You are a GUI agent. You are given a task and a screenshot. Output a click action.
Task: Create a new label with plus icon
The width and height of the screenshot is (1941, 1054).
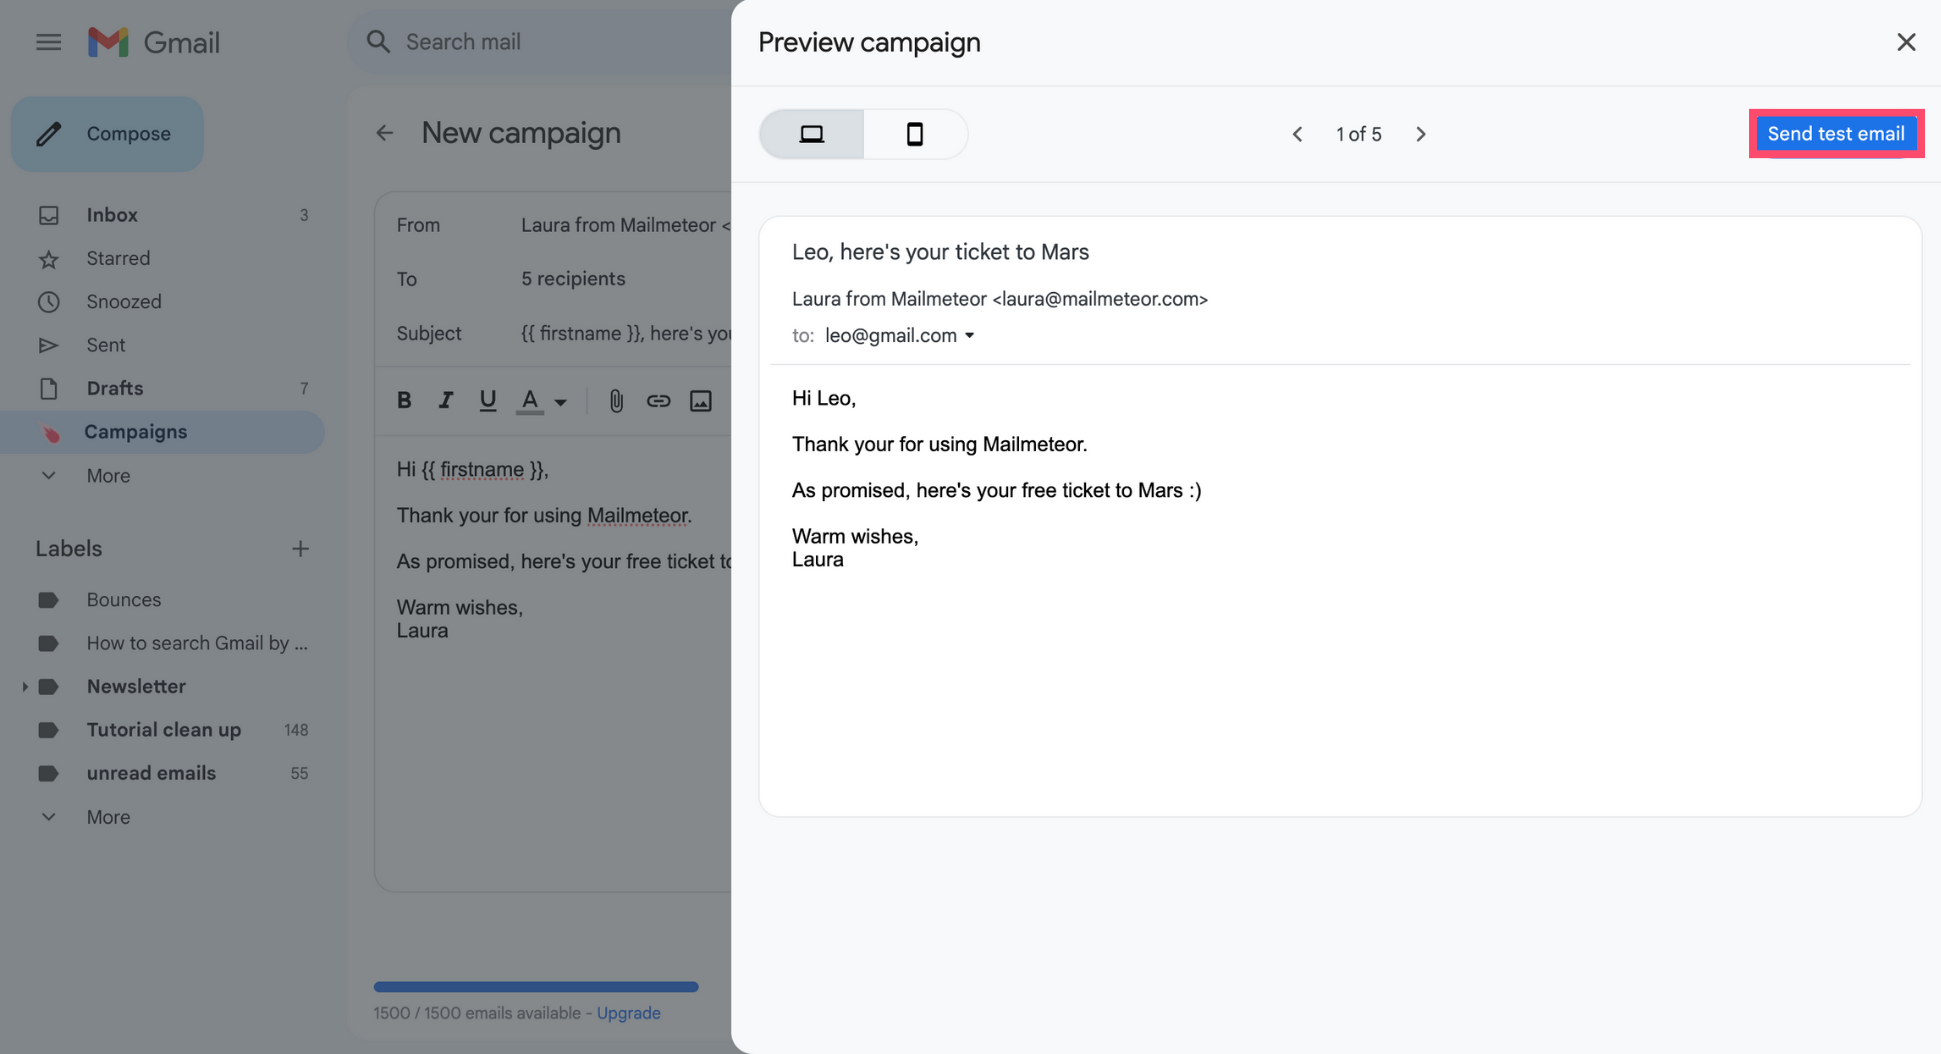pyautogui.click(x=300, y=549)
